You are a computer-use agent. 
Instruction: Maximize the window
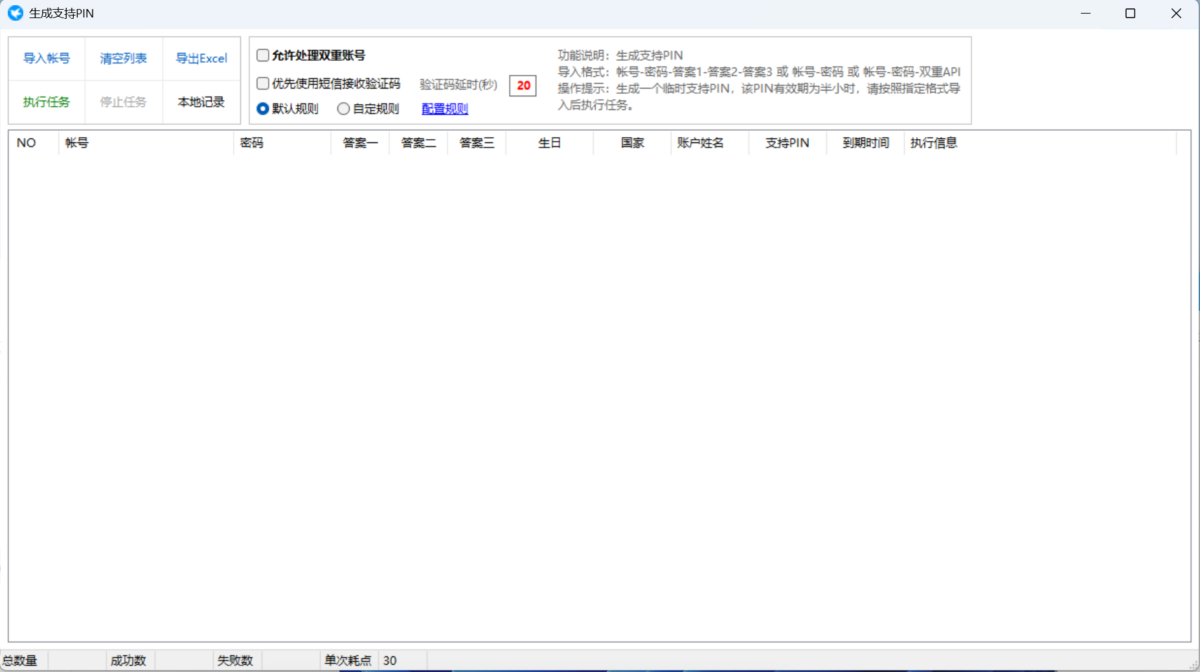(1130, 13)
